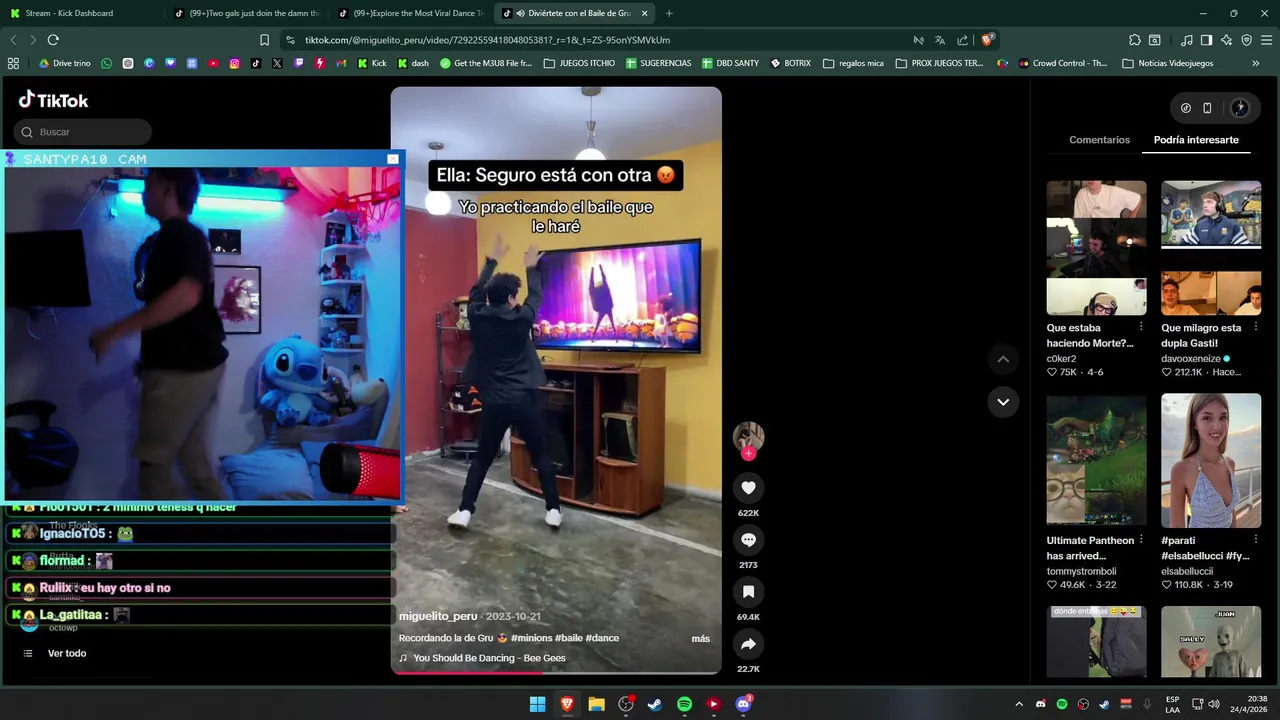Open File Explorer from the taskbar
Viewport: 1280px width, 720px height.
tap(597, 704)
